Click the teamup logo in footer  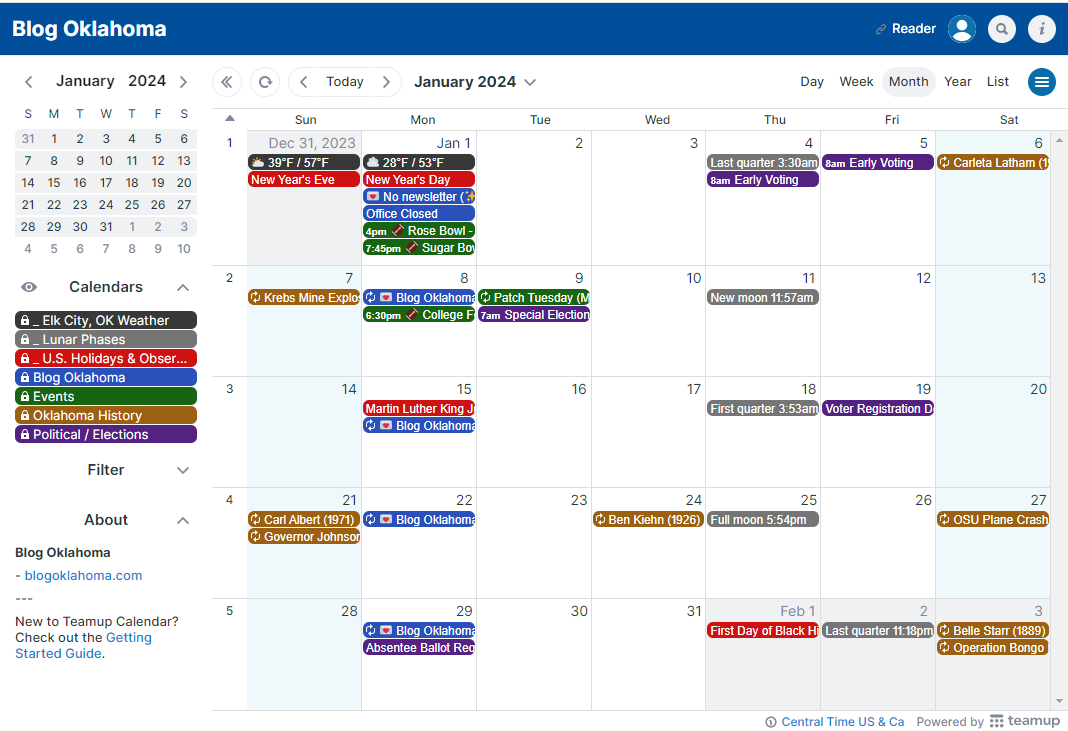[1024, 721]
